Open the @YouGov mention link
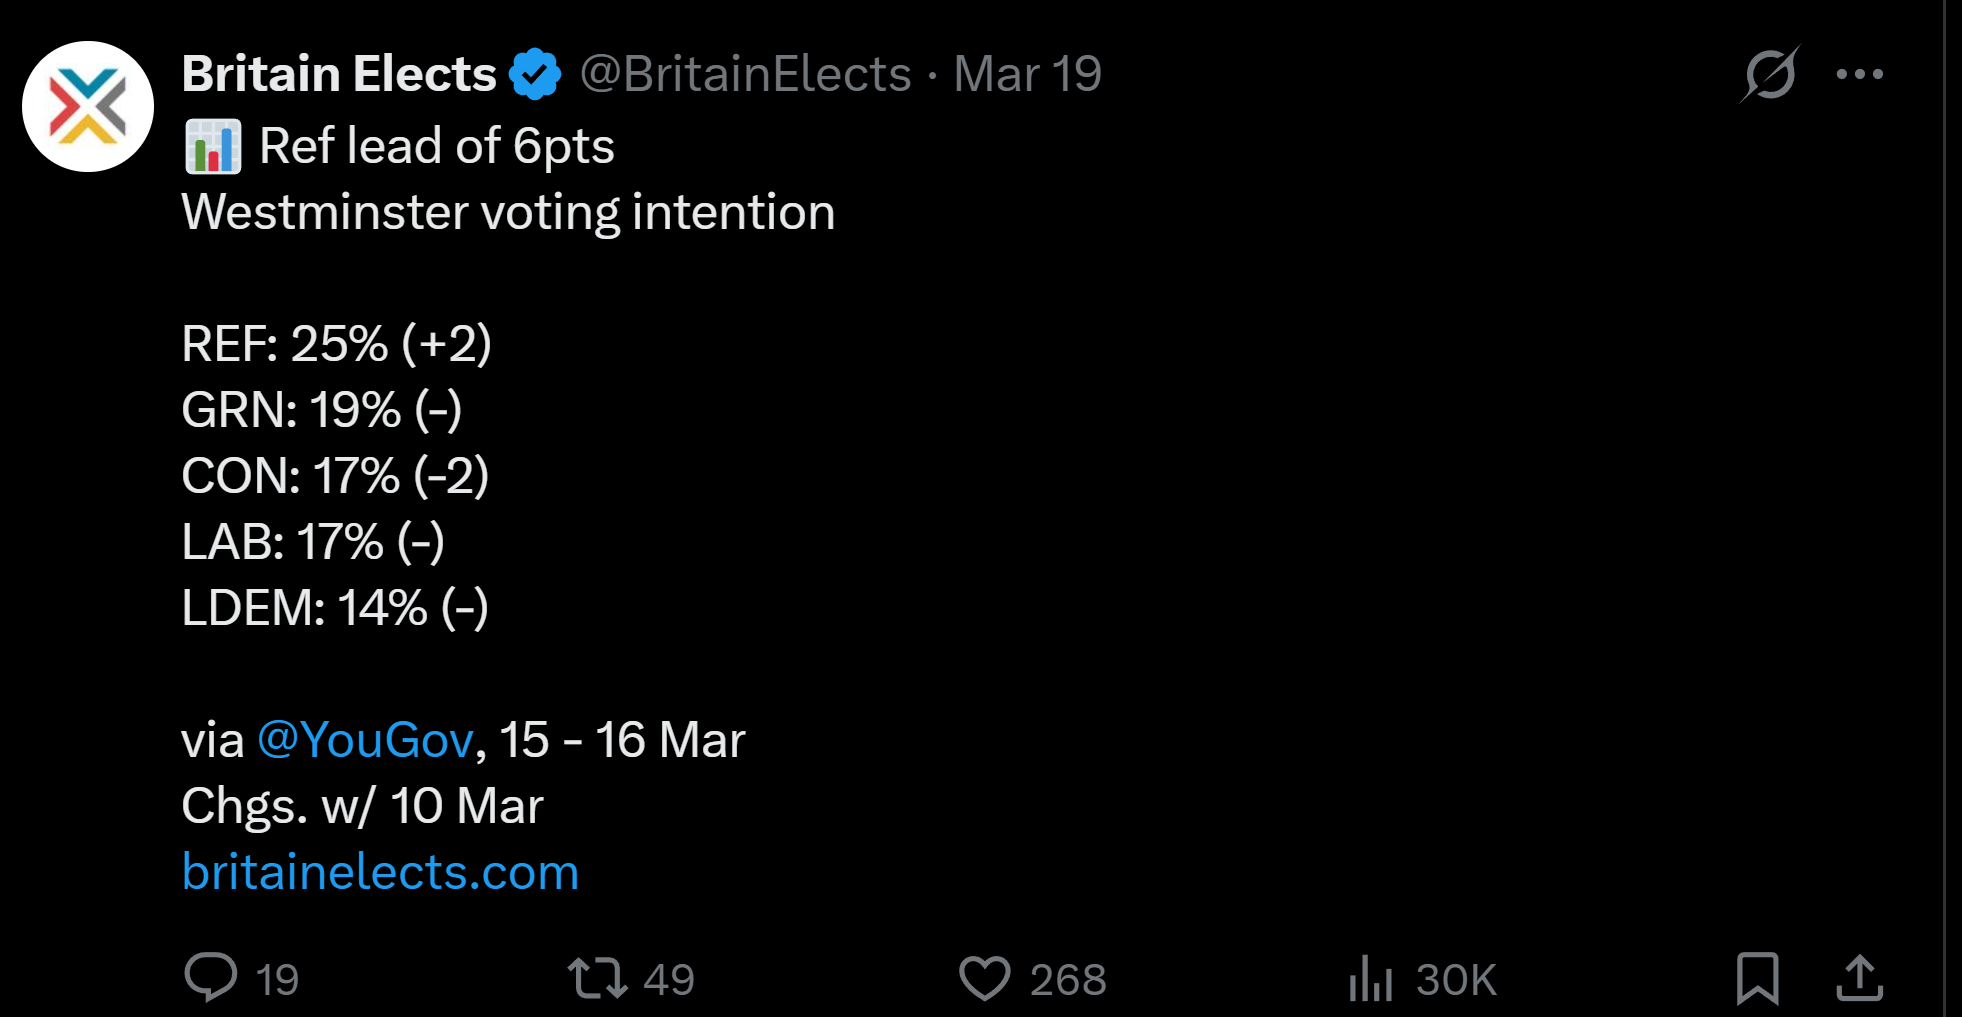This screenshot has height=1017, width=1962. tap(365, 740)
